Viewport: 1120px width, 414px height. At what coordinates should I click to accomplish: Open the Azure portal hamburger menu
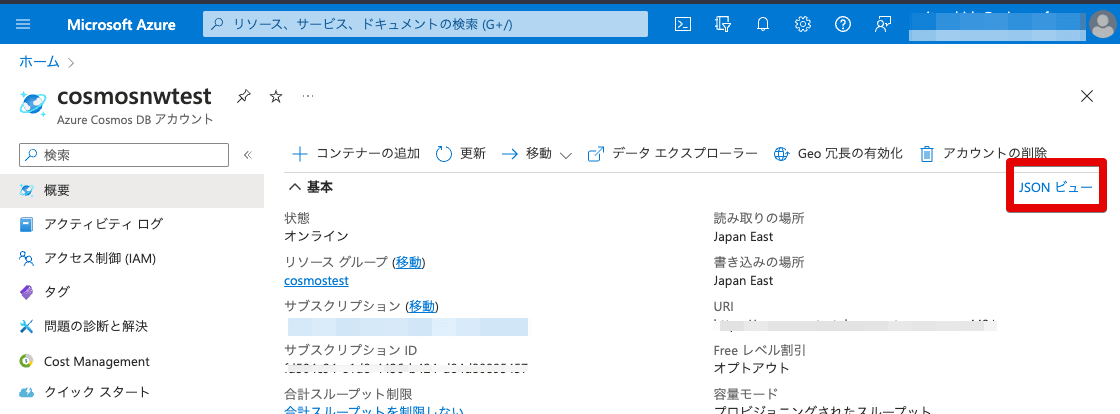click(23, 24)
